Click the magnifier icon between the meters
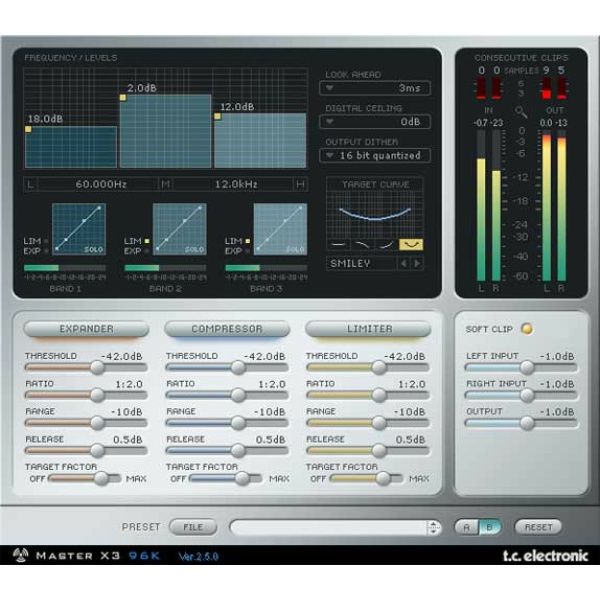600x600 pixels. [521, 112]
